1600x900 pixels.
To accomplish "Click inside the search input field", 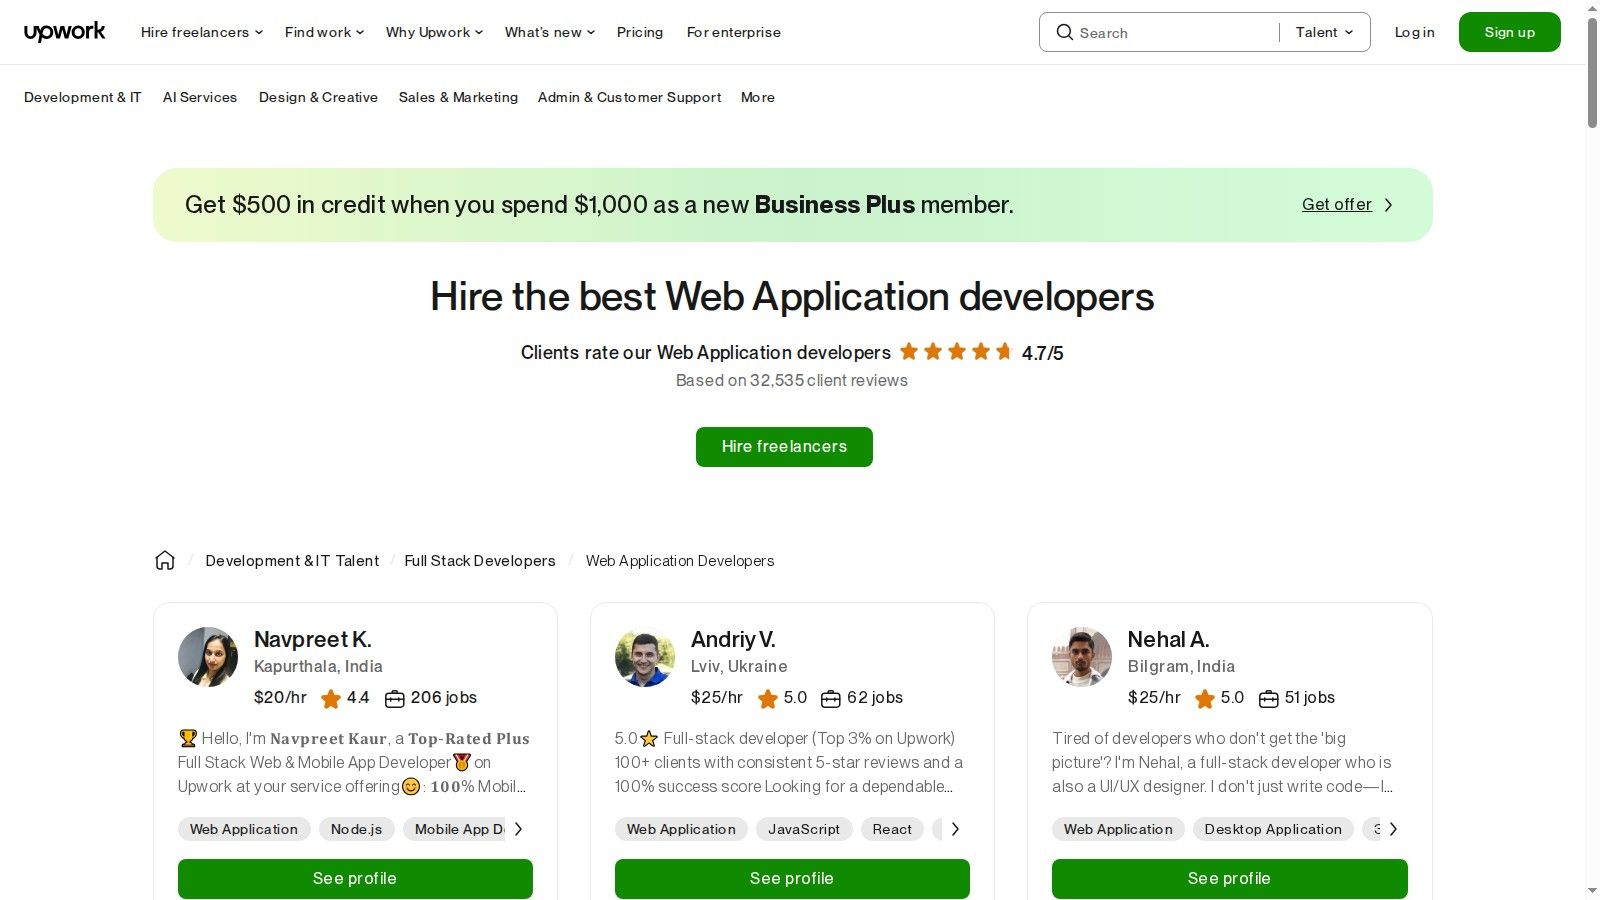I will coord(1150,32).
